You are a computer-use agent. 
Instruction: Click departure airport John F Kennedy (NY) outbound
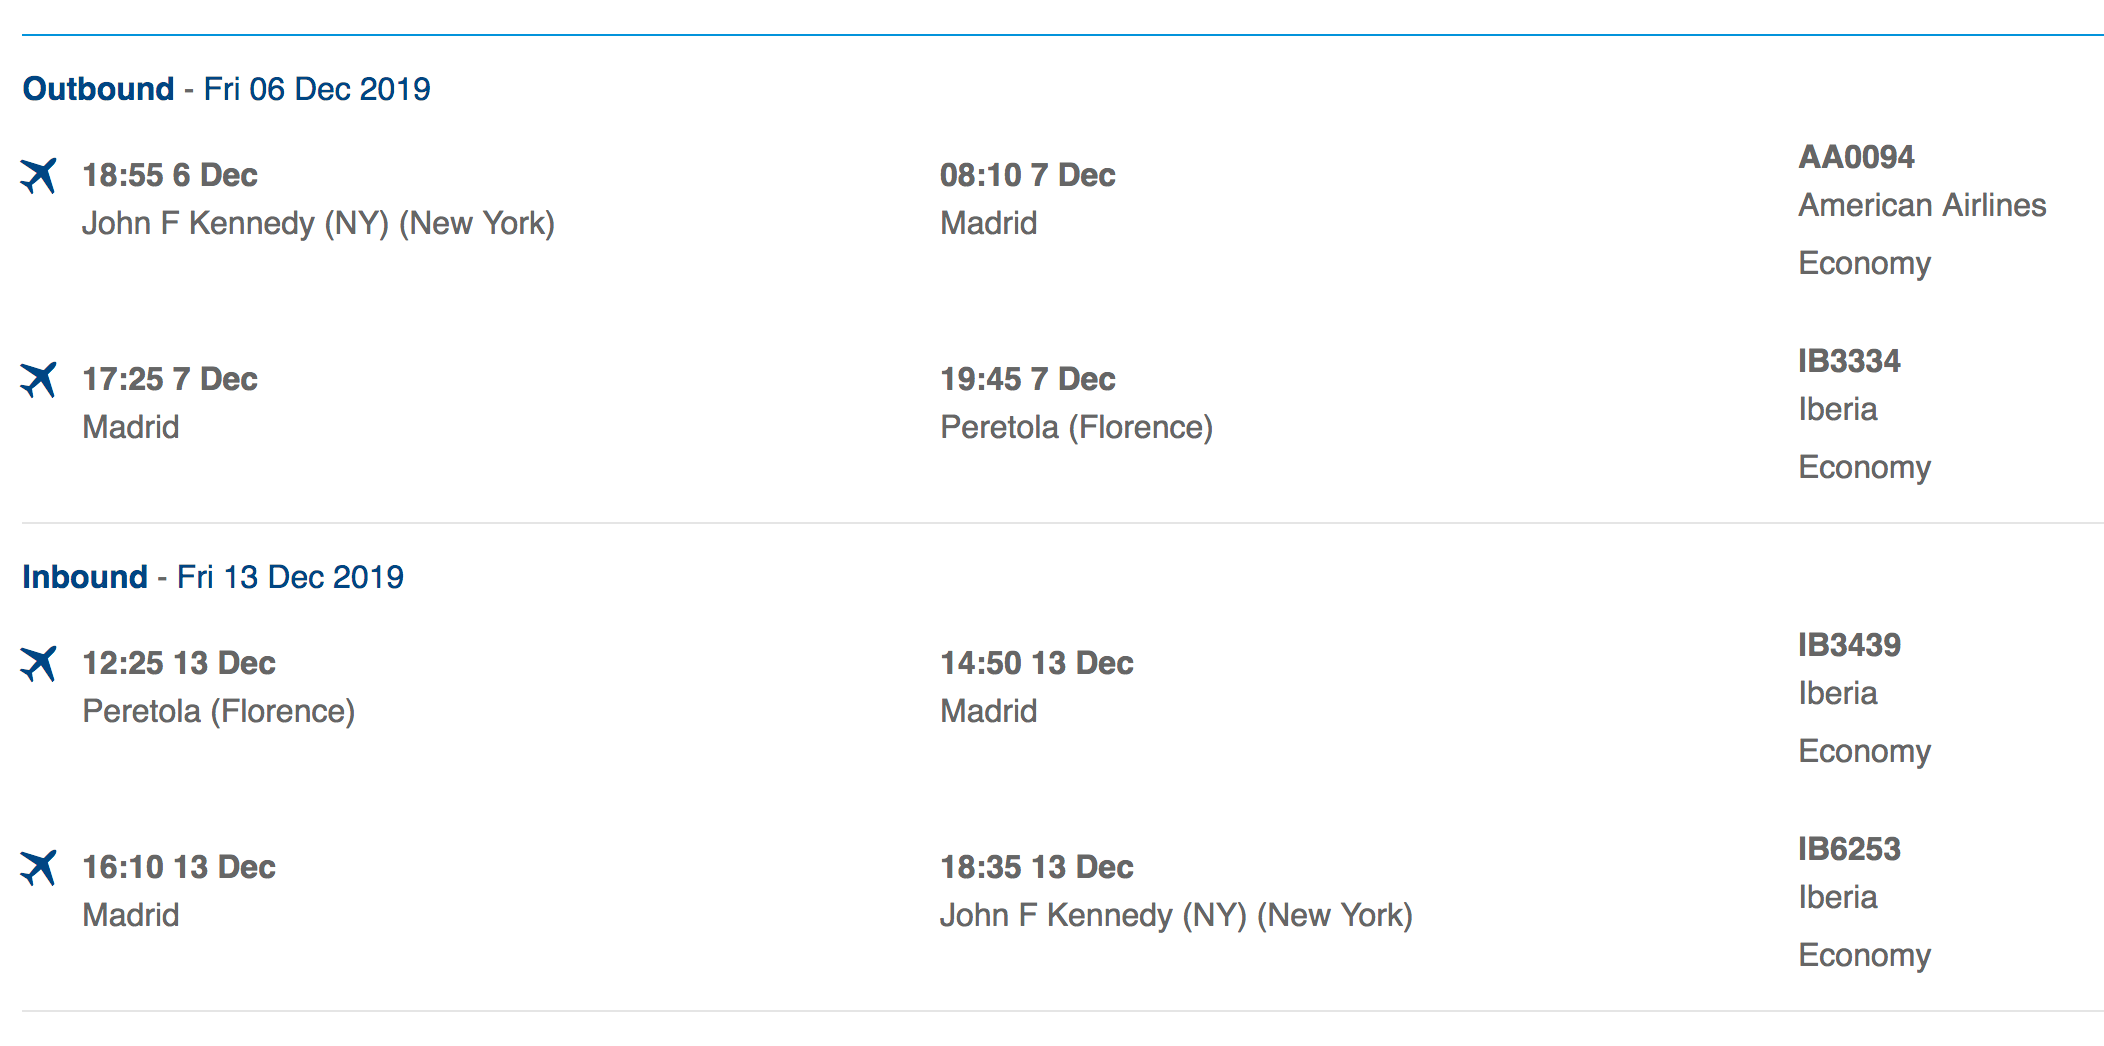[x=318, y=223]
